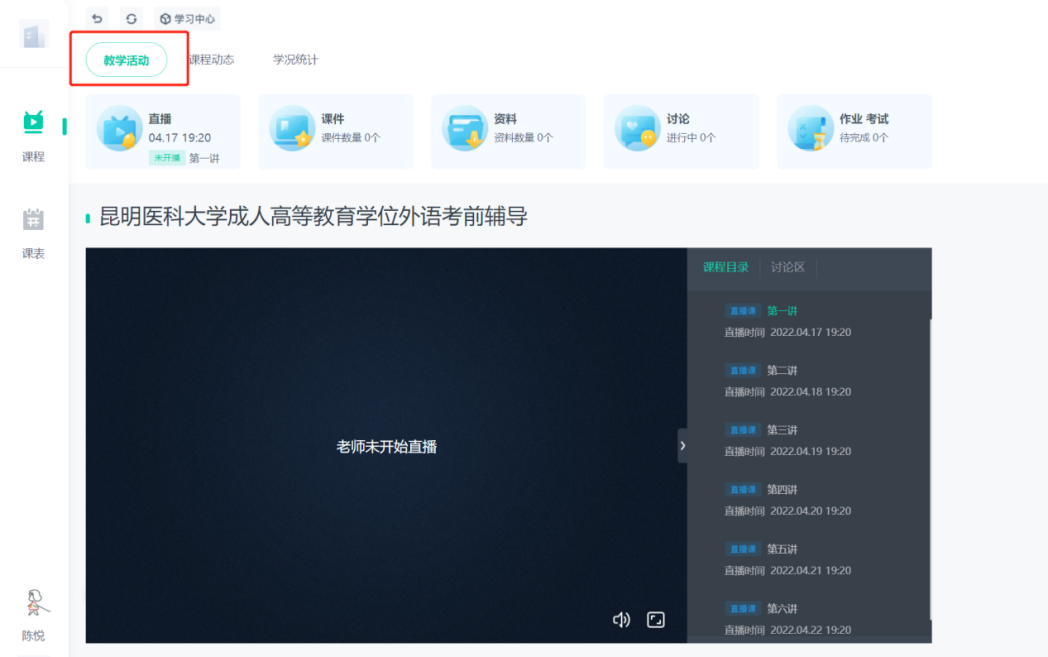The width and height of the screenshot is (1048, 657).
Task: Click the 未开播 status badge
Action: click(167, 158)
